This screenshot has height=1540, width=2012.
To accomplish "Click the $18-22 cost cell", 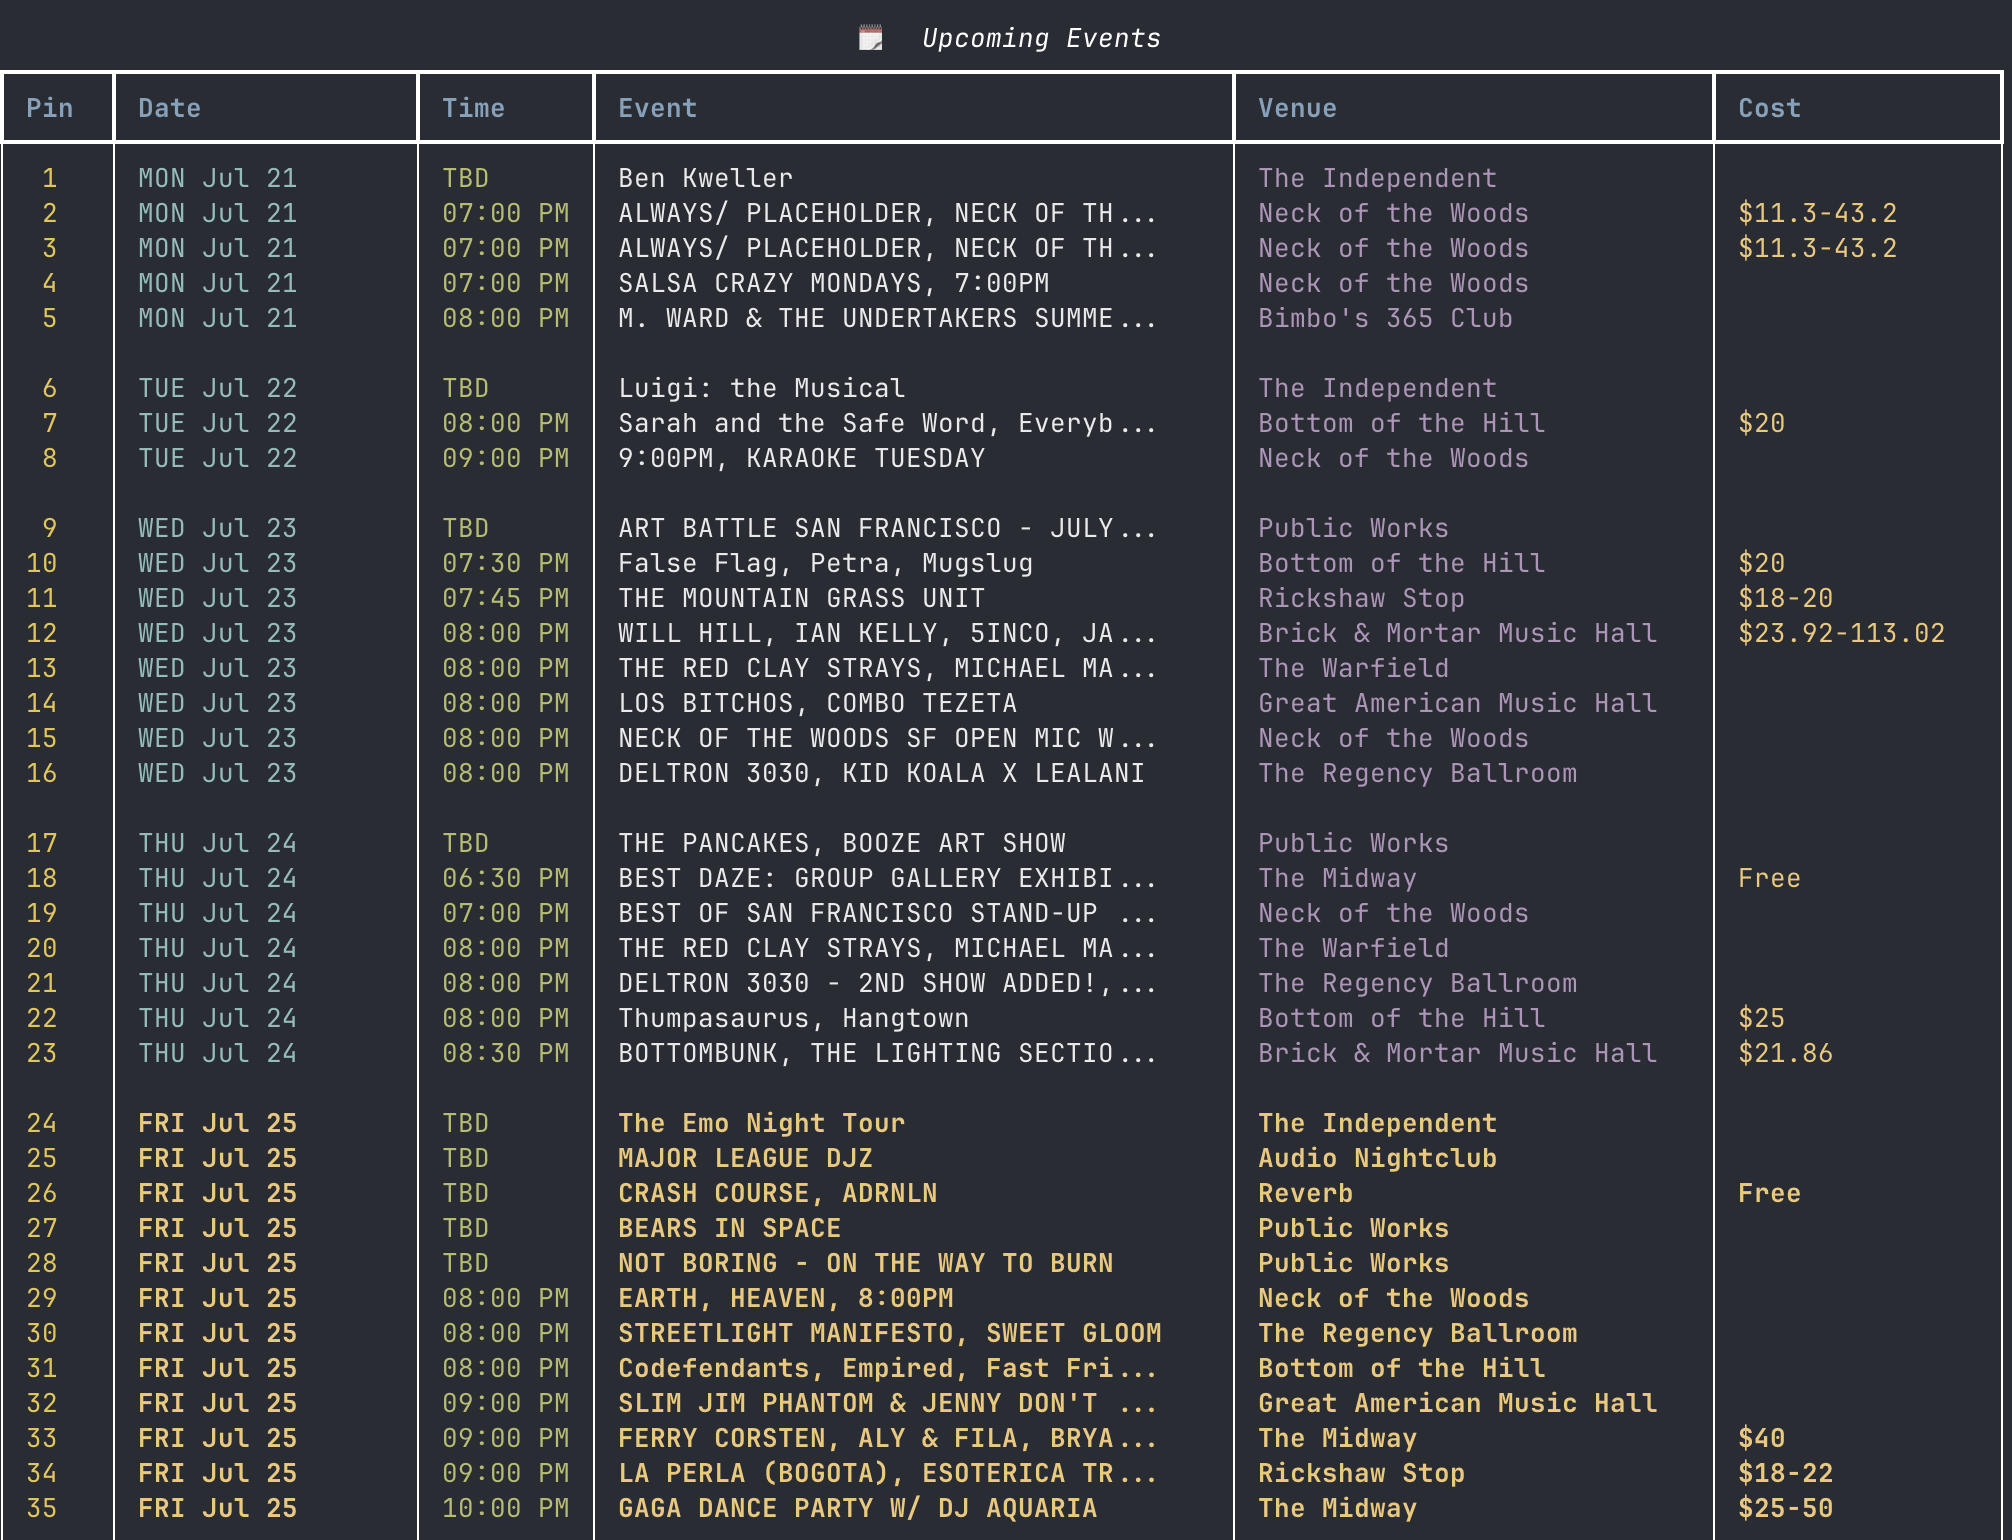I will [1785, 1473].
